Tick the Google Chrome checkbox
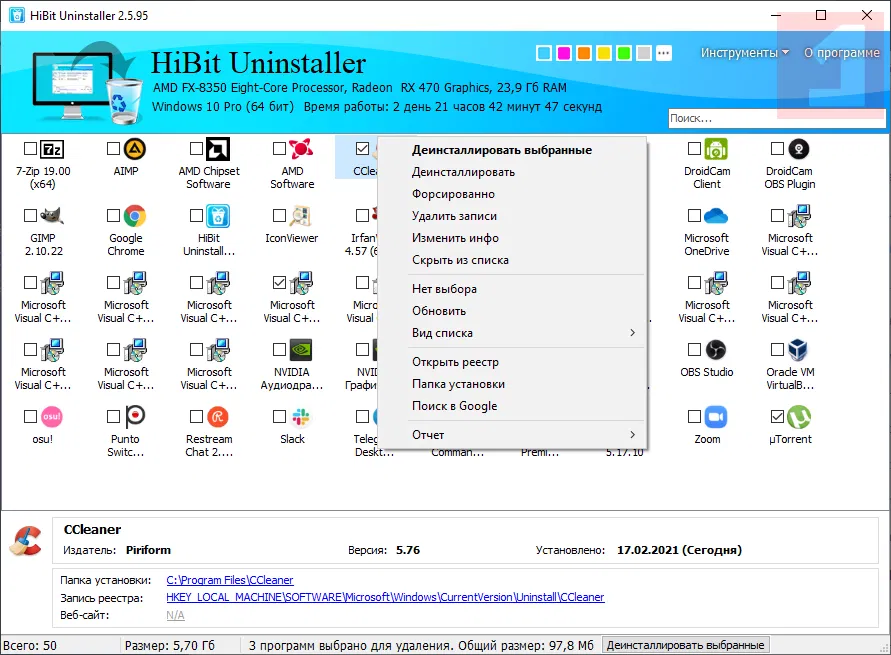 tap(113, 216)
